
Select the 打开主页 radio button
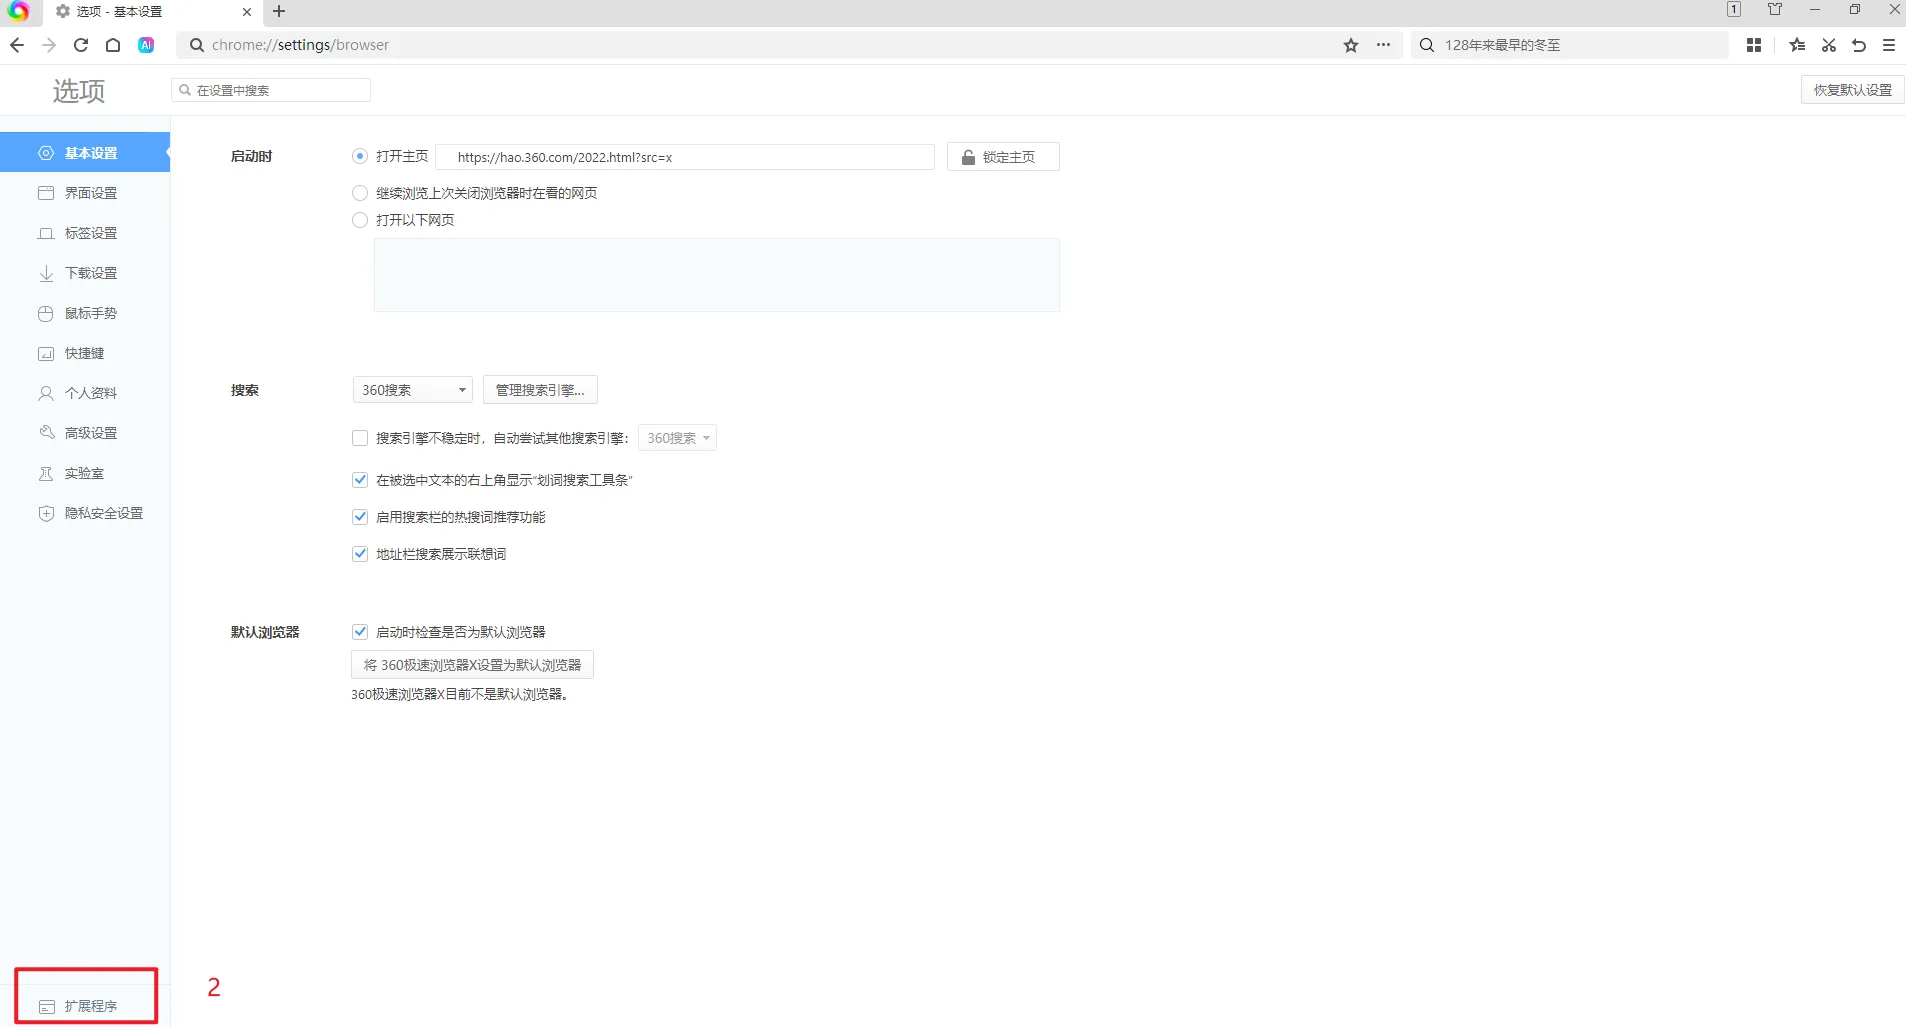[x=360, y=156]
